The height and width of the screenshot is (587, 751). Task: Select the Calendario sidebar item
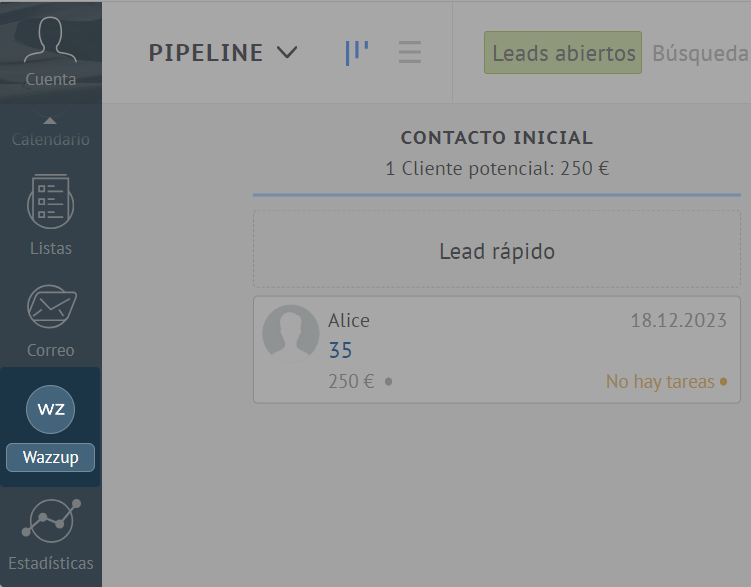(x=50, y=139)
